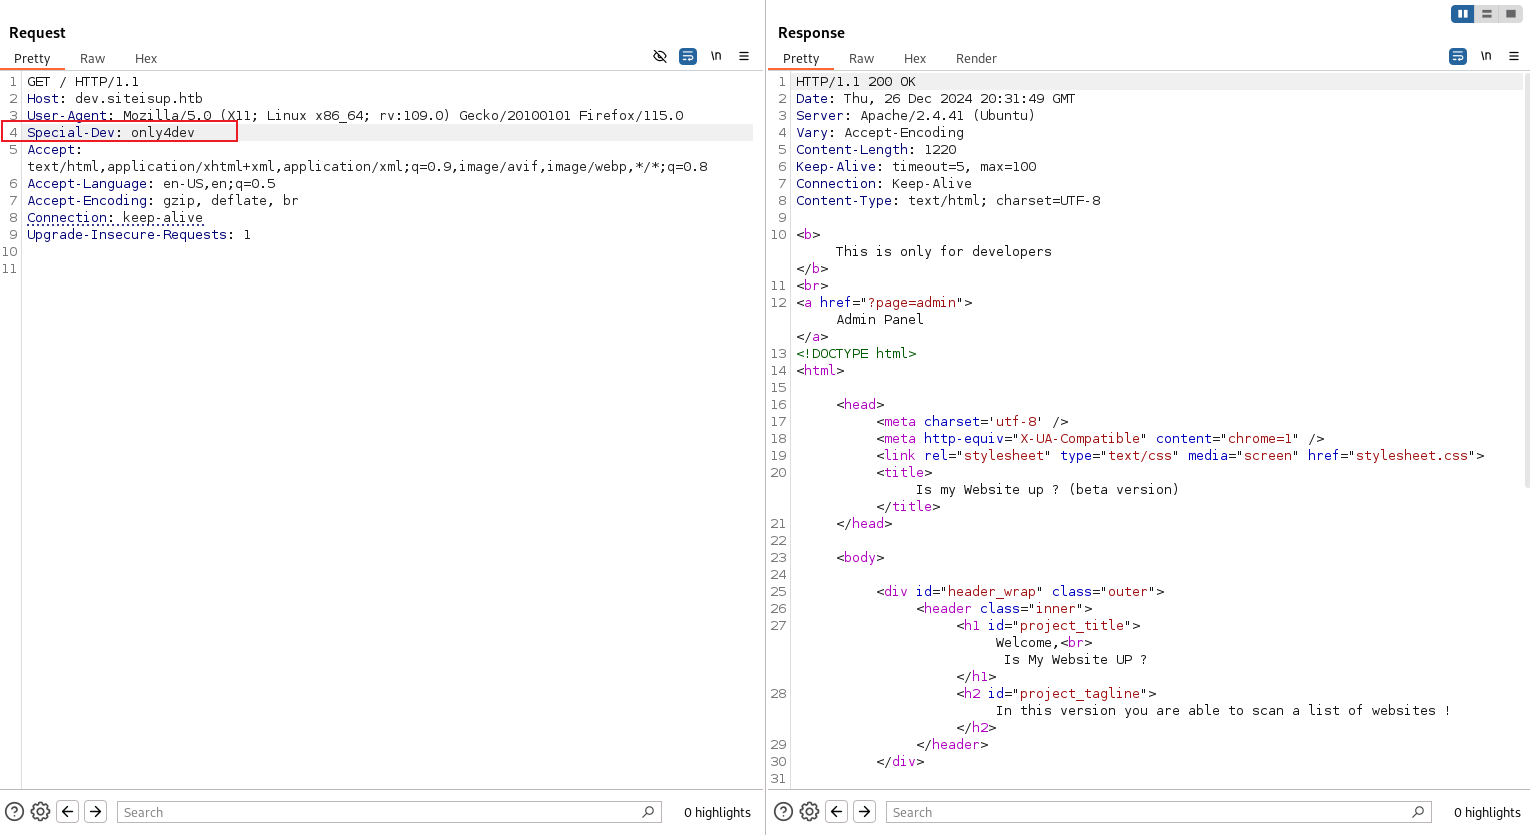Select side-by-side split layout icon
The image size is (1530, 835).
pos(1463,14)
